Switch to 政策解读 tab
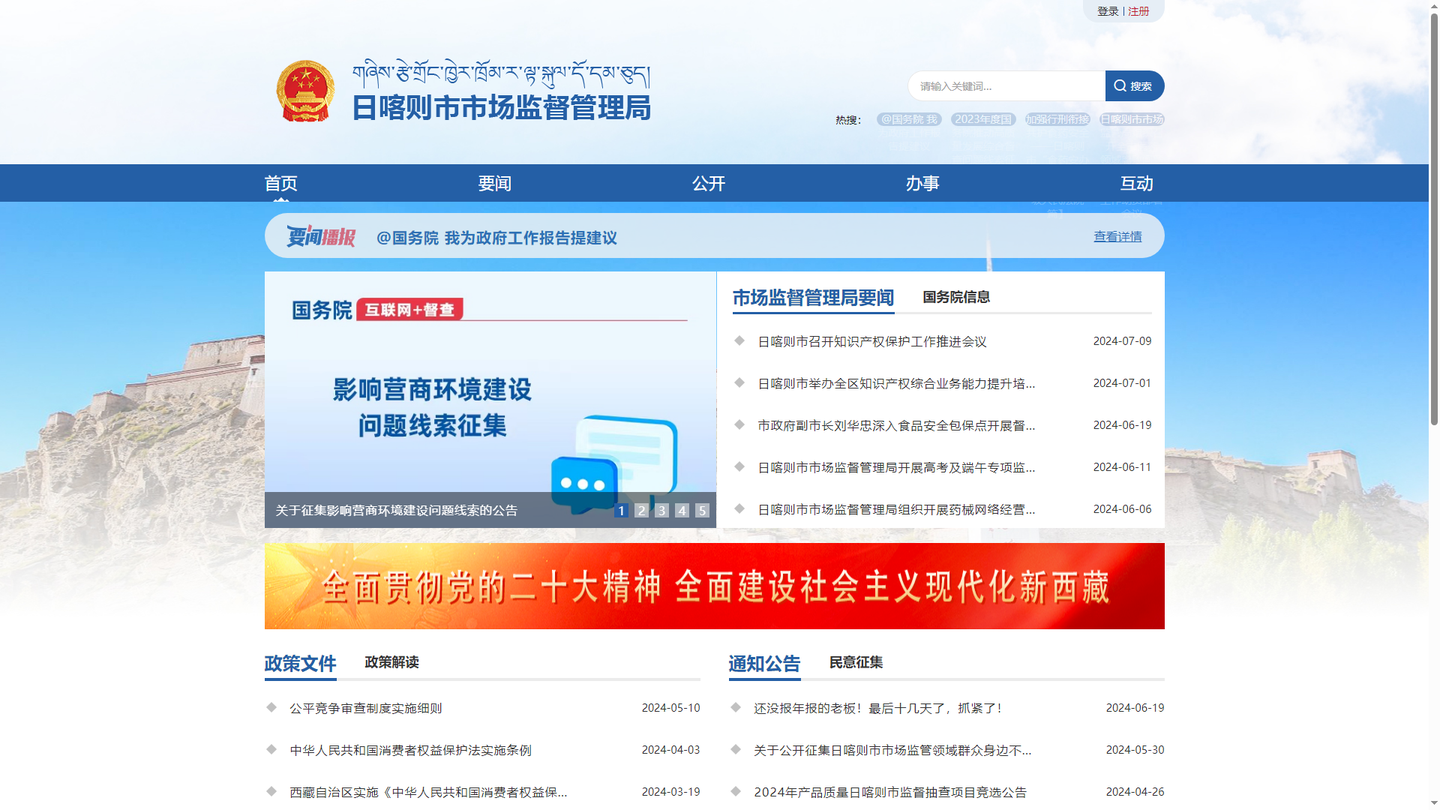1440x810 pixels. (x=392, y=662)
